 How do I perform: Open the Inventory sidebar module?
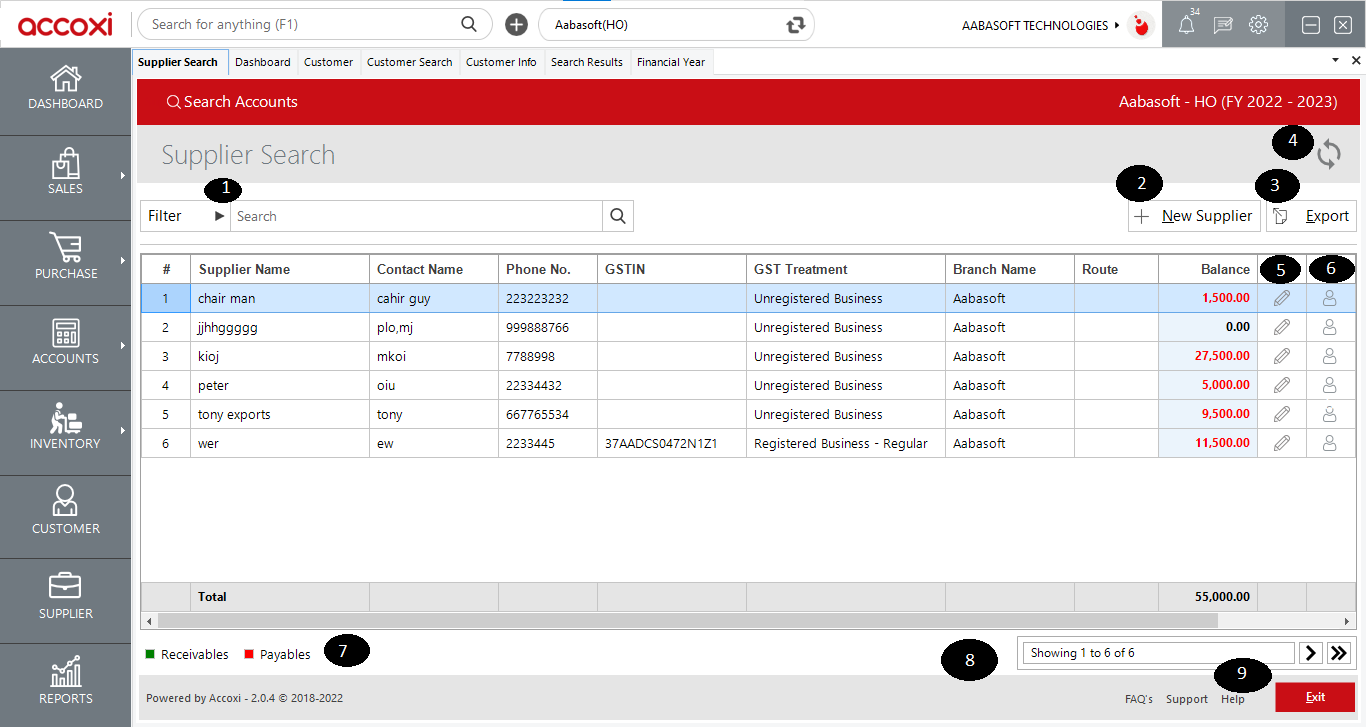[x=65, y=434]
